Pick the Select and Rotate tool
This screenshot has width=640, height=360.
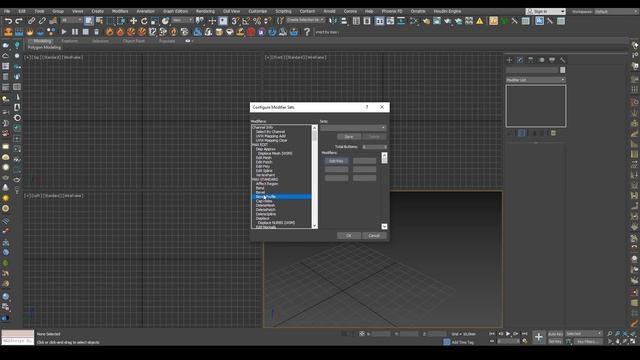click(144, 20)
